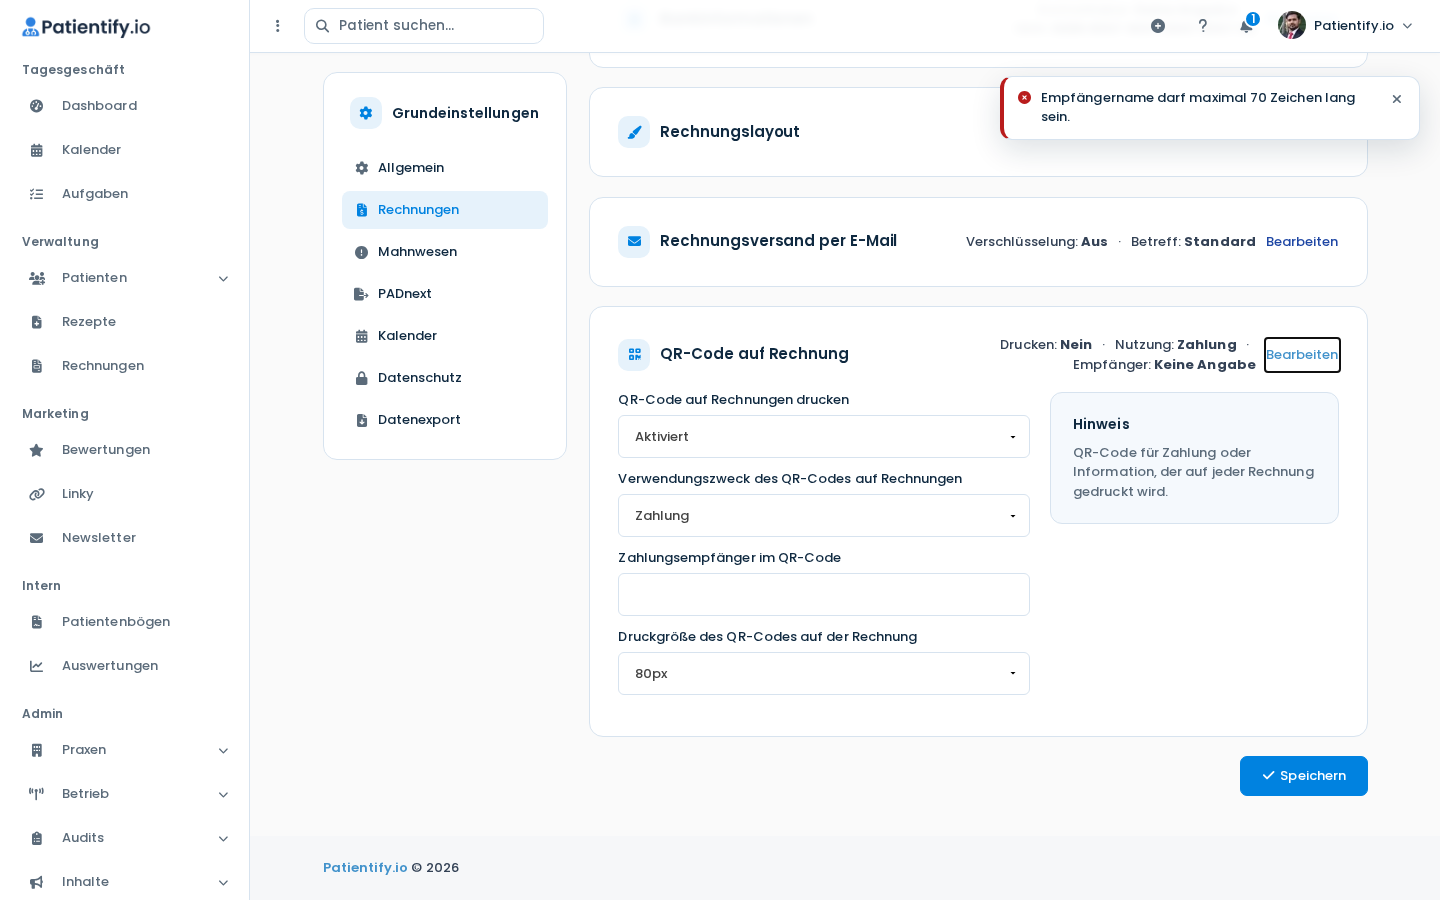This screenshot has height=900, width=1440.
Task: Click the Zahlungsempfänger im QR-Code input field
Action: [824, 595]
